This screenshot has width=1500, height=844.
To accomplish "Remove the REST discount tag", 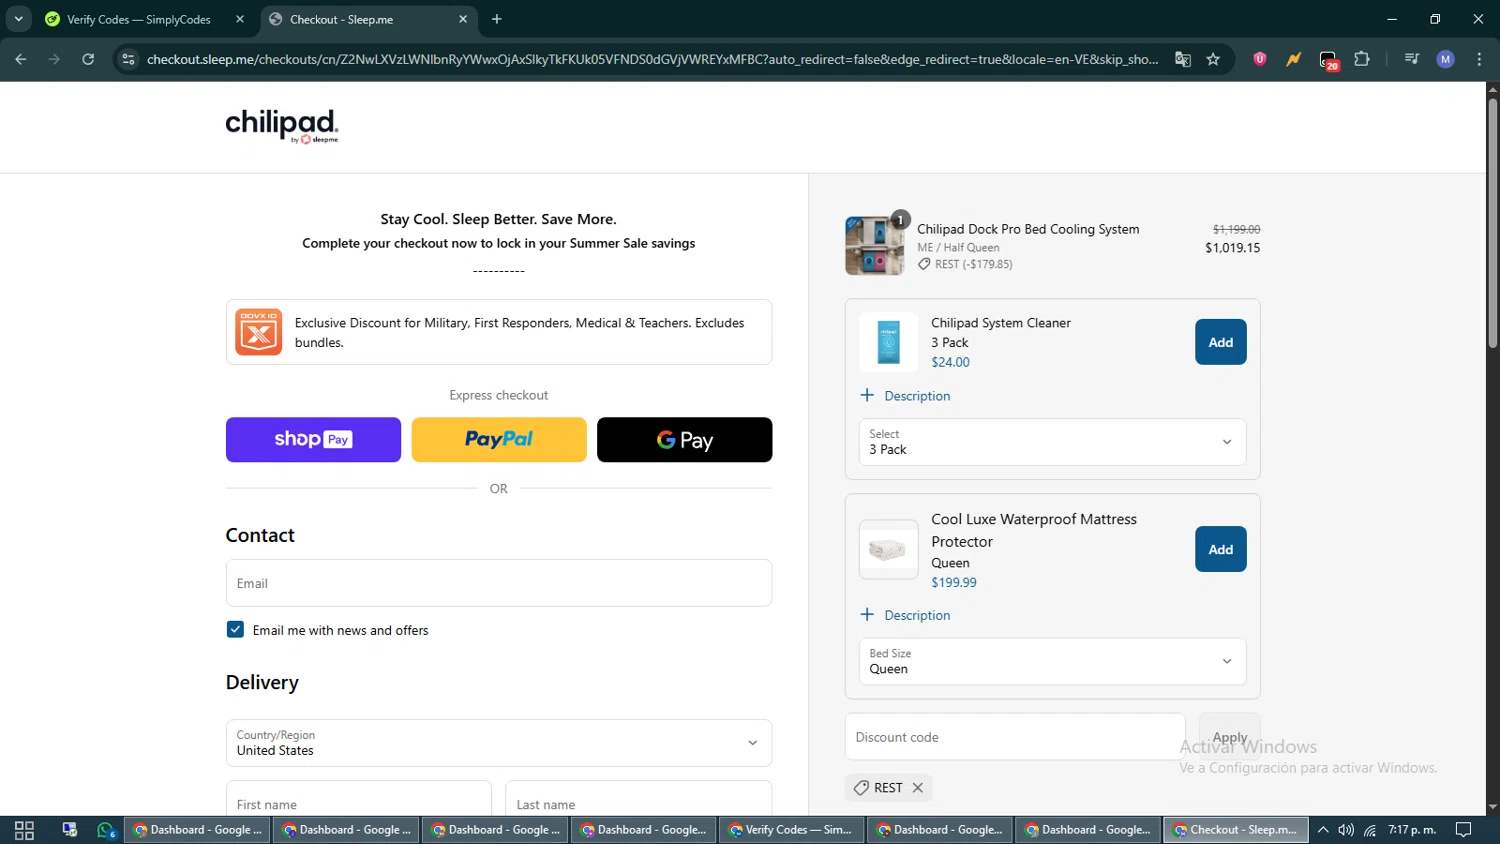I will pos(918,788).
